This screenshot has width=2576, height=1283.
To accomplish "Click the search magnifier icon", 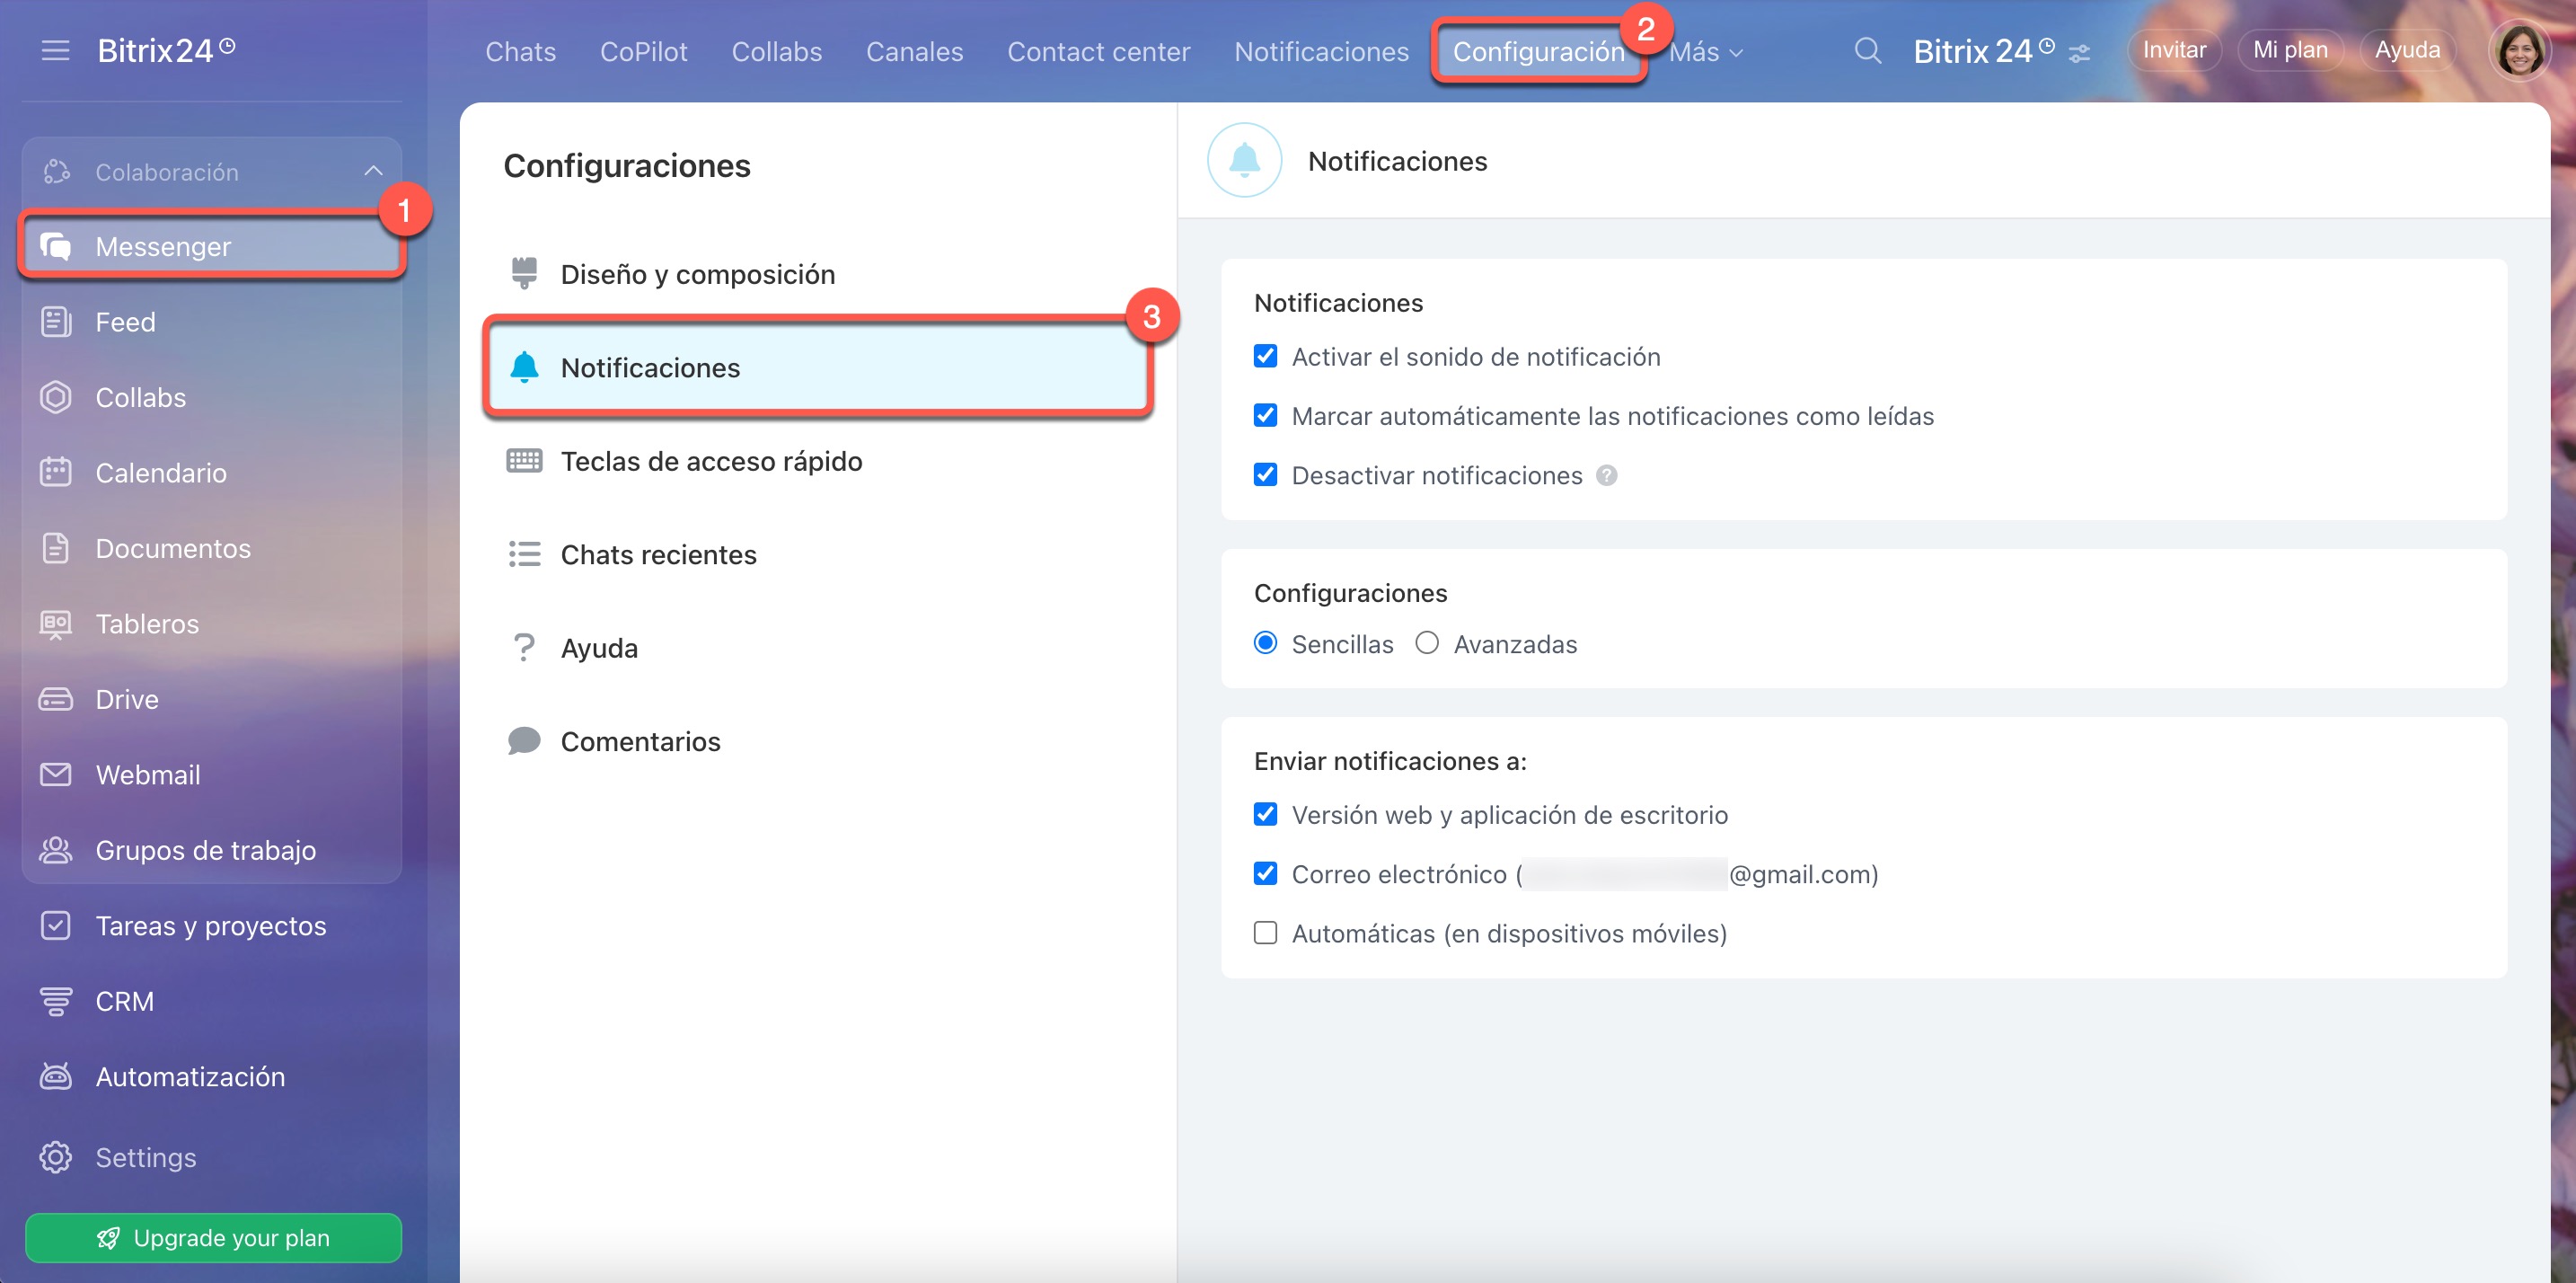I will [1867, 50].
